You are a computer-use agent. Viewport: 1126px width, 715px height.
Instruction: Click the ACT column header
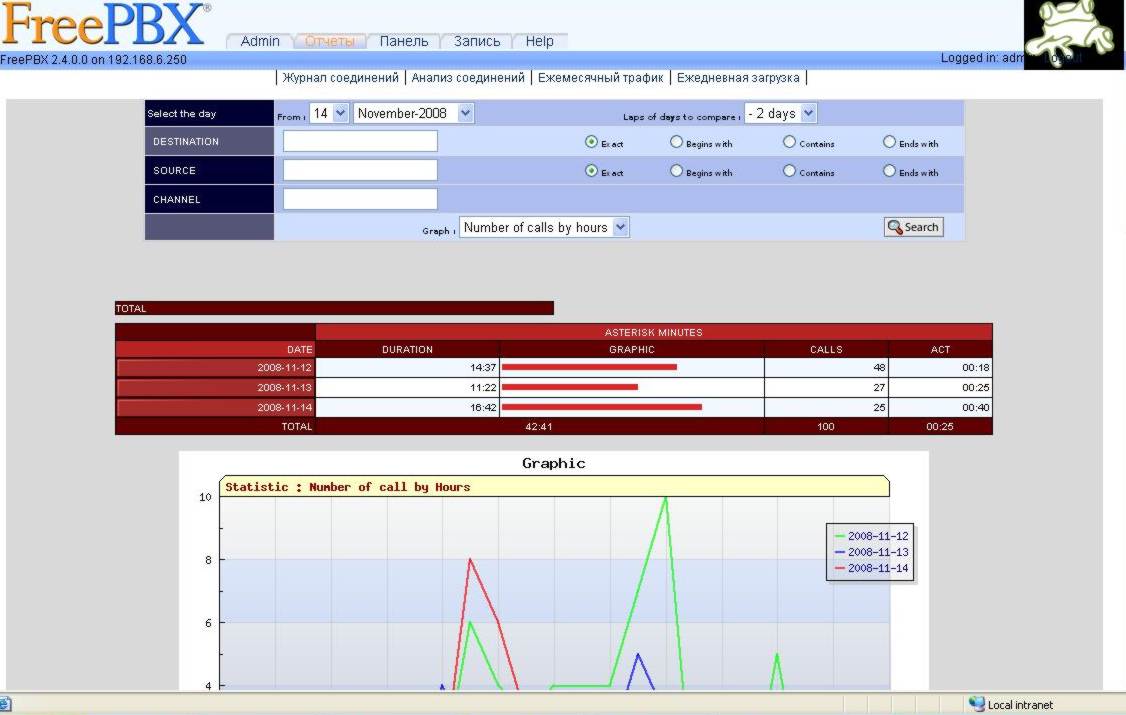coord(940,350)
